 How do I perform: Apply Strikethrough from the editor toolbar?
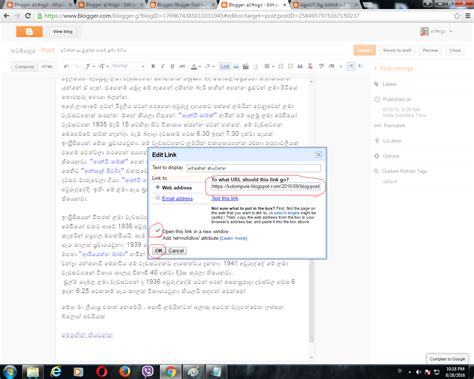182,66
